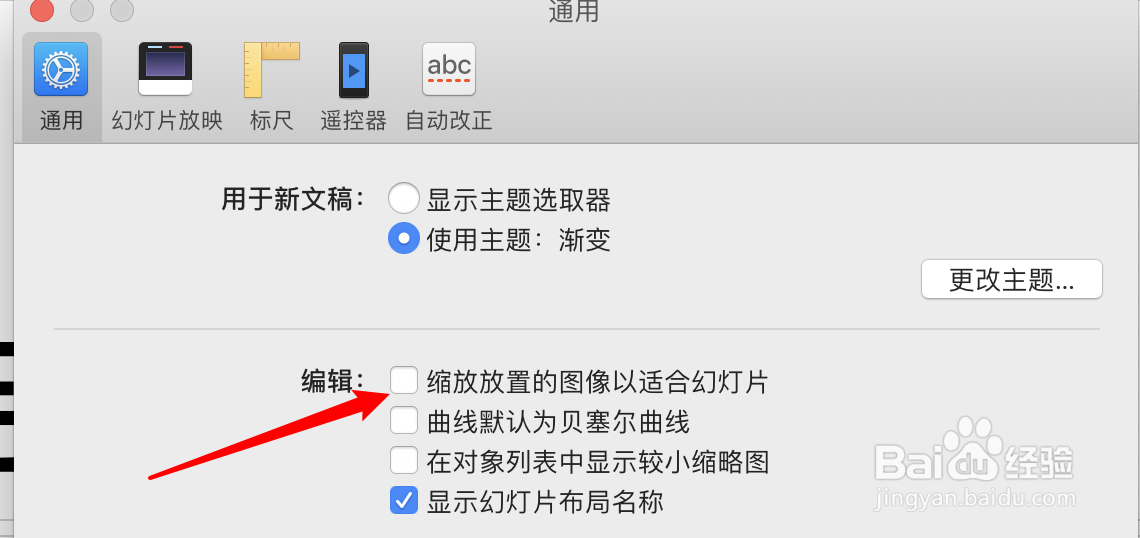Select the 标尺 yellow ruler icon
This screenshot has width=1140, height=538.
pyautogui.click(x=271, y=70)
